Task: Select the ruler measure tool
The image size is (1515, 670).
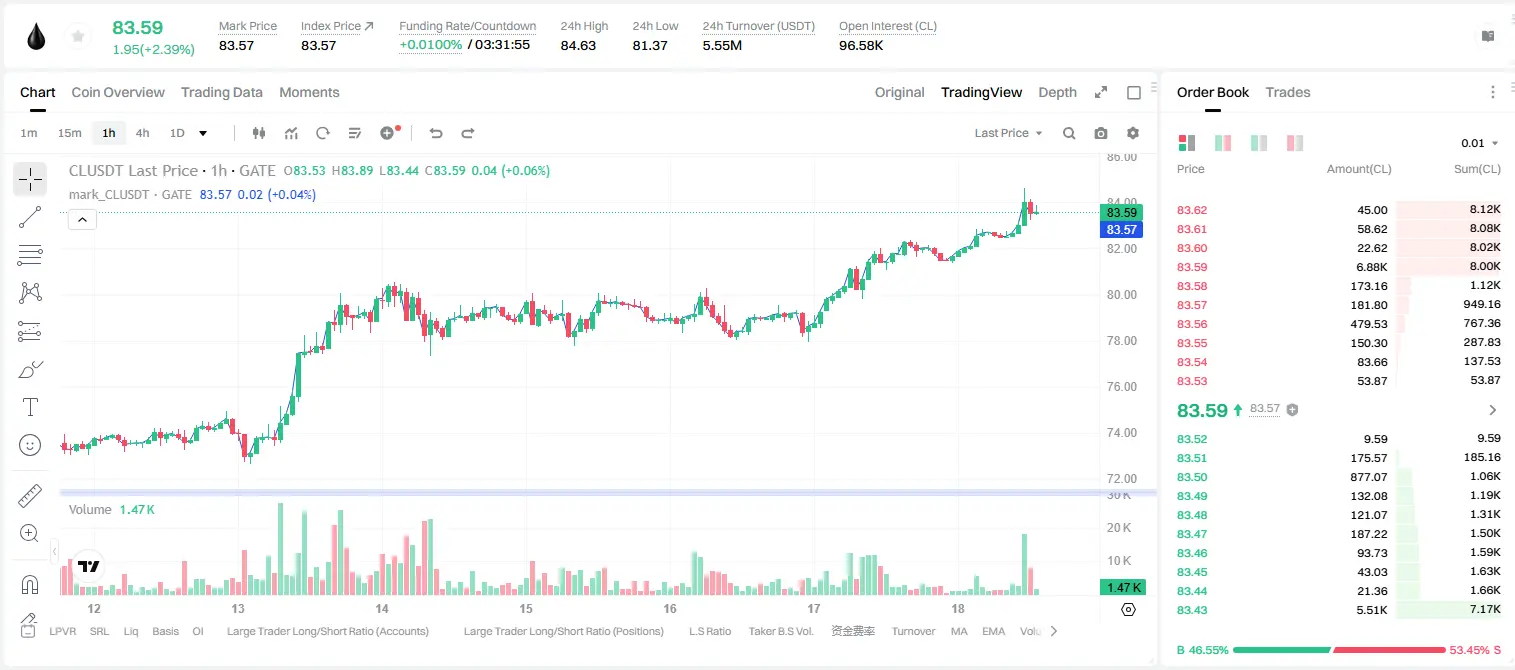Action: (30, 496)
